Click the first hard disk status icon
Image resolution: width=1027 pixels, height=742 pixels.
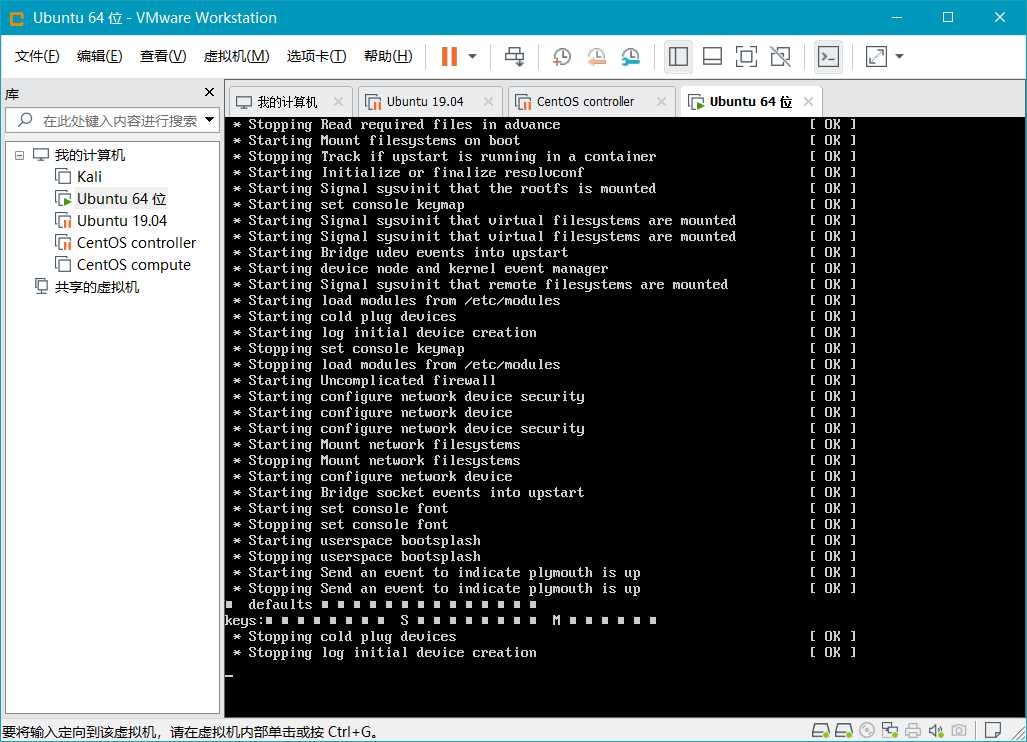[821, 730]
